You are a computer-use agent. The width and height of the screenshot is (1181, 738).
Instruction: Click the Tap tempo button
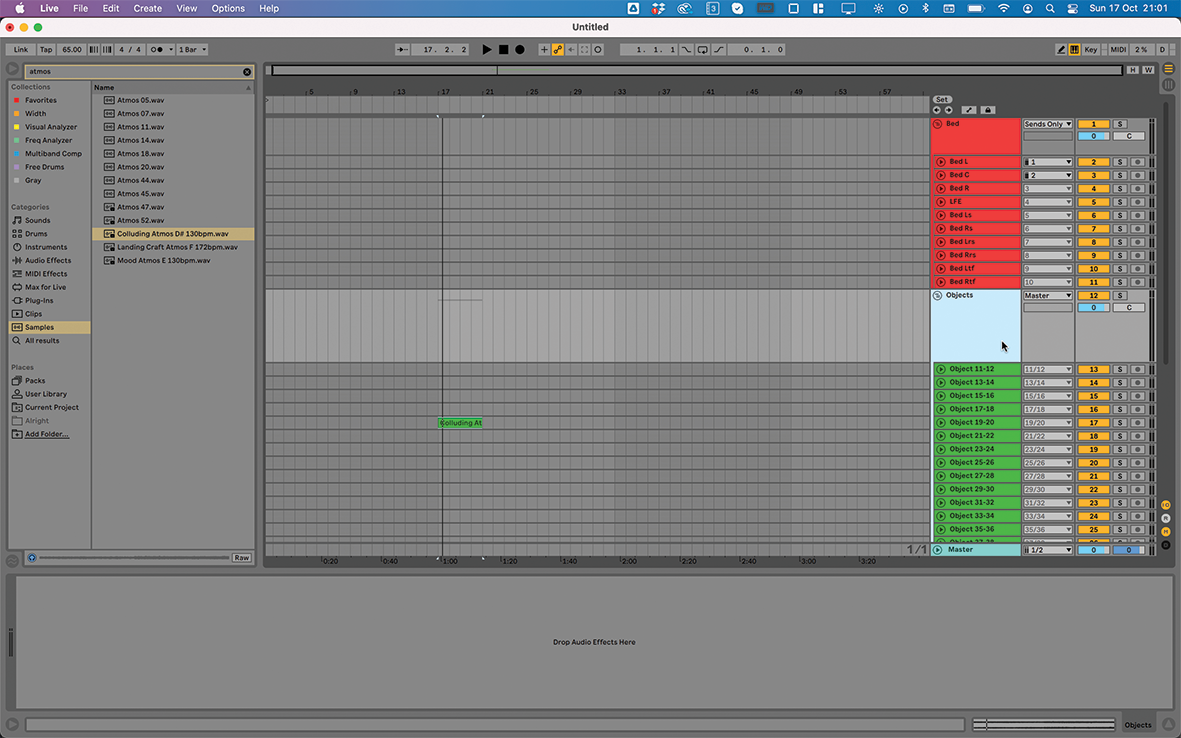(x=44, y=48)
